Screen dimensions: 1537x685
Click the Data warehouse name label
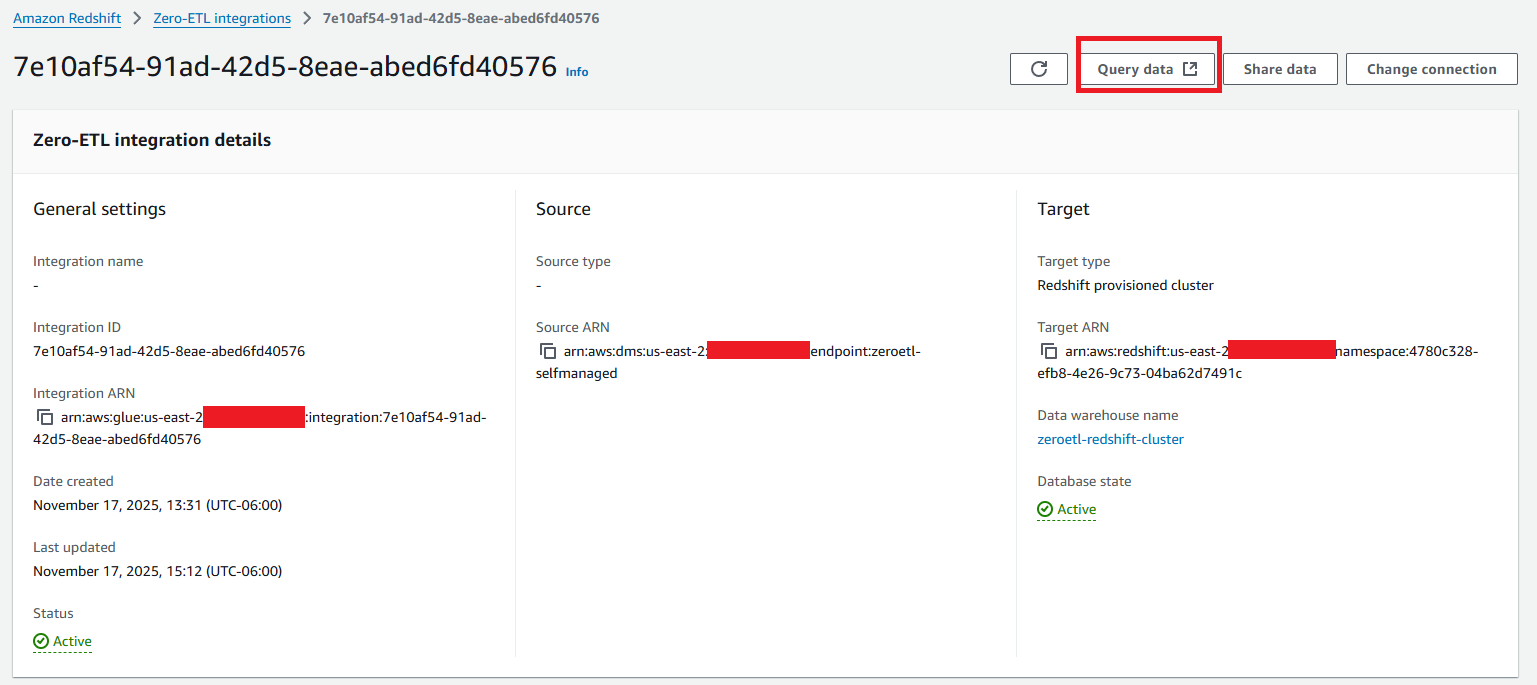1108,415
